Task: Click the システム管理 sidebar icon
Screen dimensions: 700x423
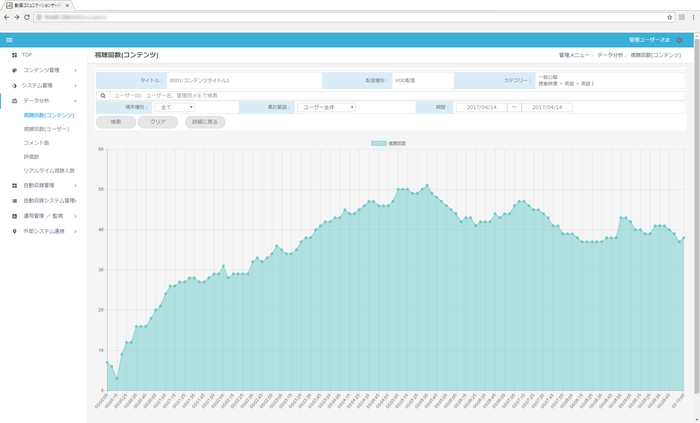Action: tap(13, 86)
